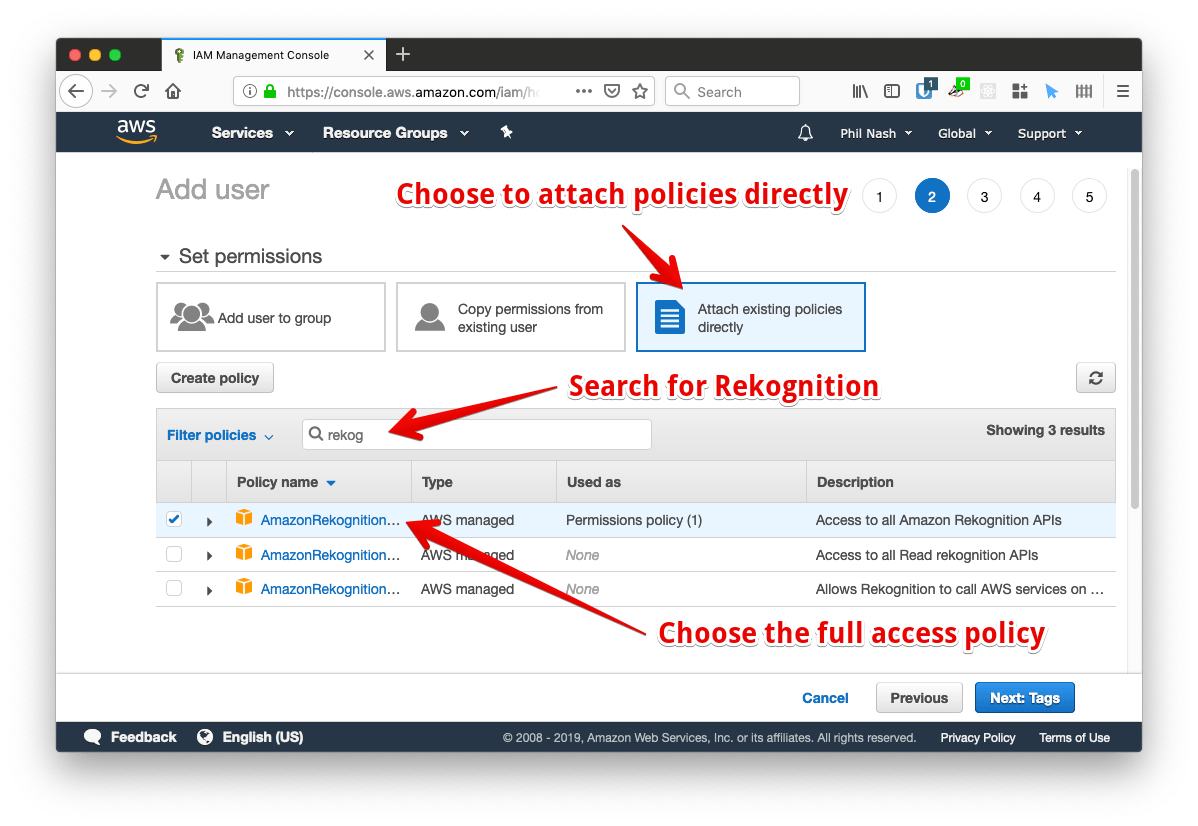Viewport: 1198px width, 826px height.
Task: Click the browser forward arrow
Action: (109, 91)
